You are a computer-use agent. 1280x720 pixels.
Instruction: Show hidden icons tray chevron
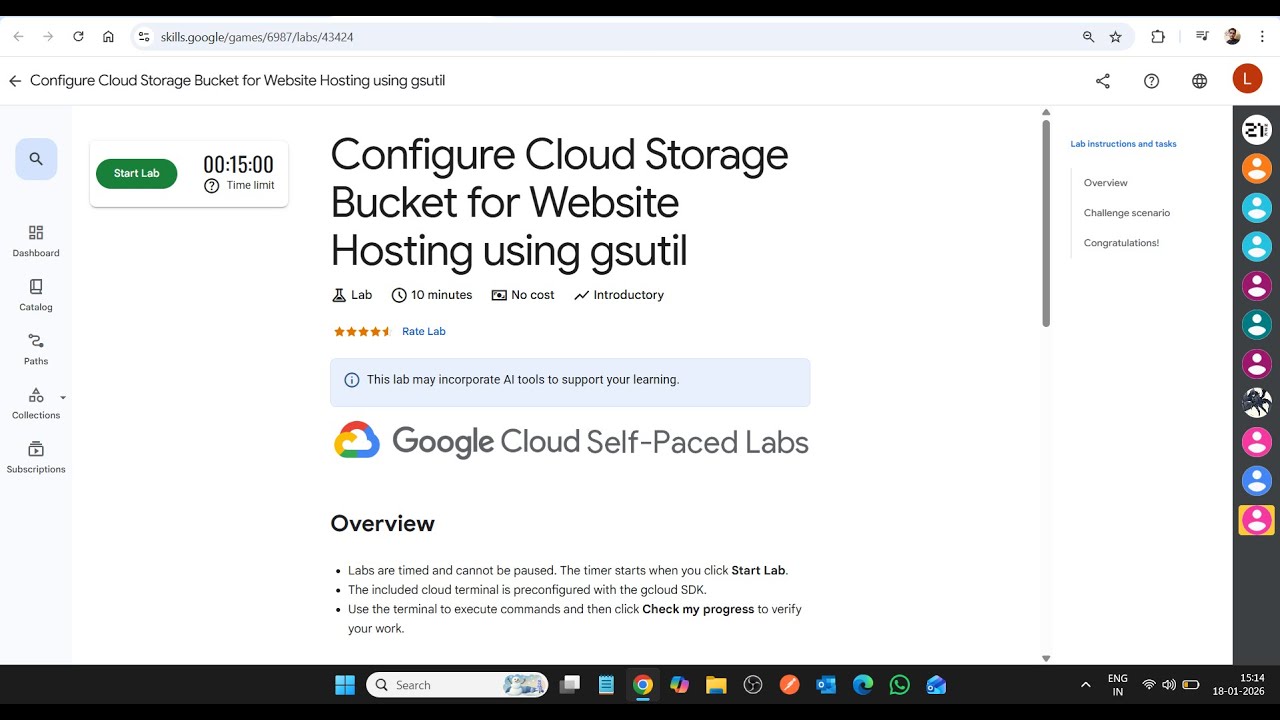pos(1086,685)
